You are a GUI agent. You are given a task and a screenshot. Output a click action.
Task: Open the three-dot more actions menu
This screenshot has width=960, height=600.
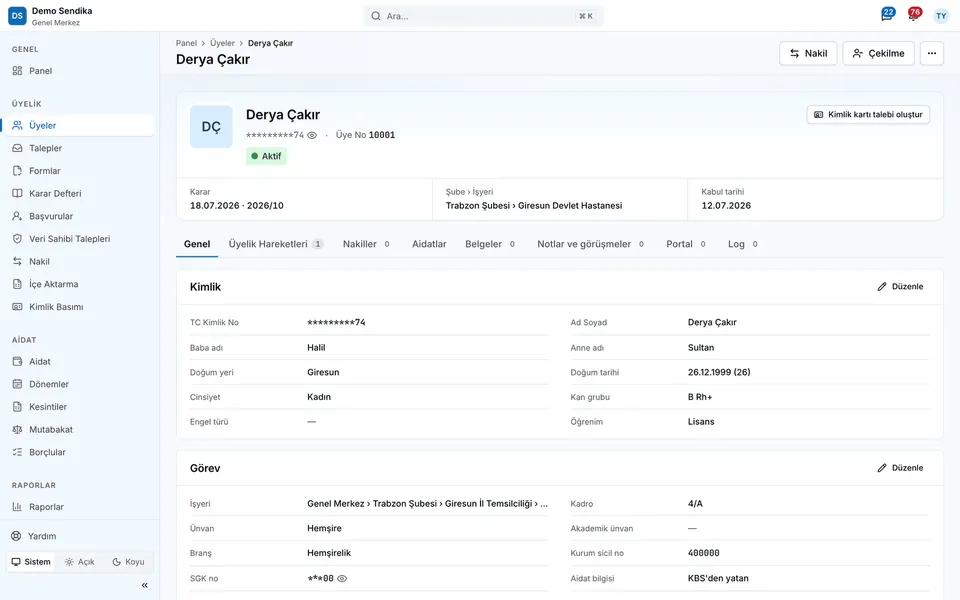[x=931, y=53]
